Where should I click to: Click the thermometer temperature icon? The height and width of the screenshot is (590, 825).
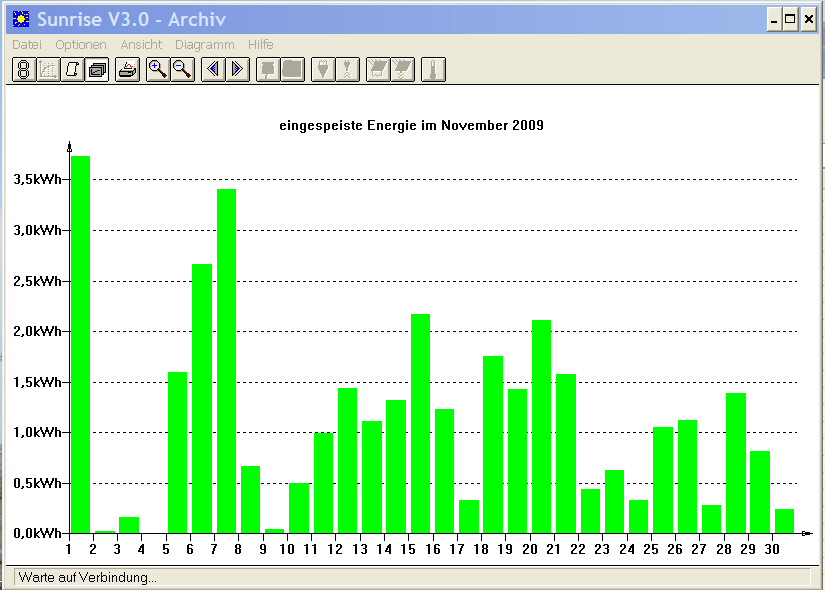pos(434,69)
